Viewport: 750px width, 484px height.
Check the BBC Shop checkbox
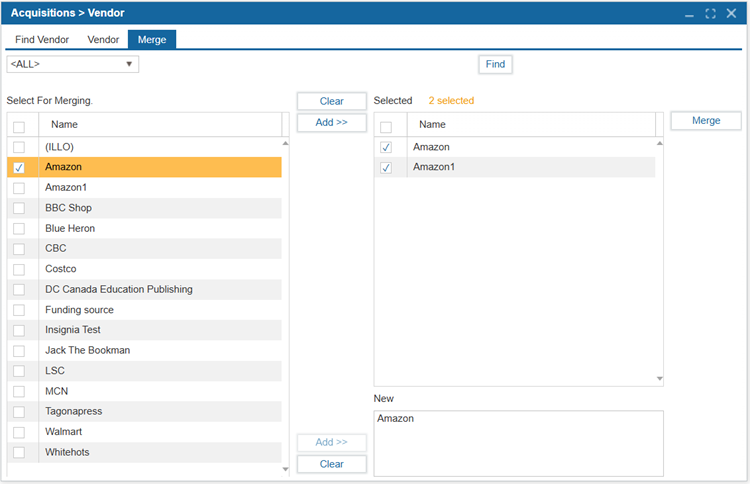(19, 209)
